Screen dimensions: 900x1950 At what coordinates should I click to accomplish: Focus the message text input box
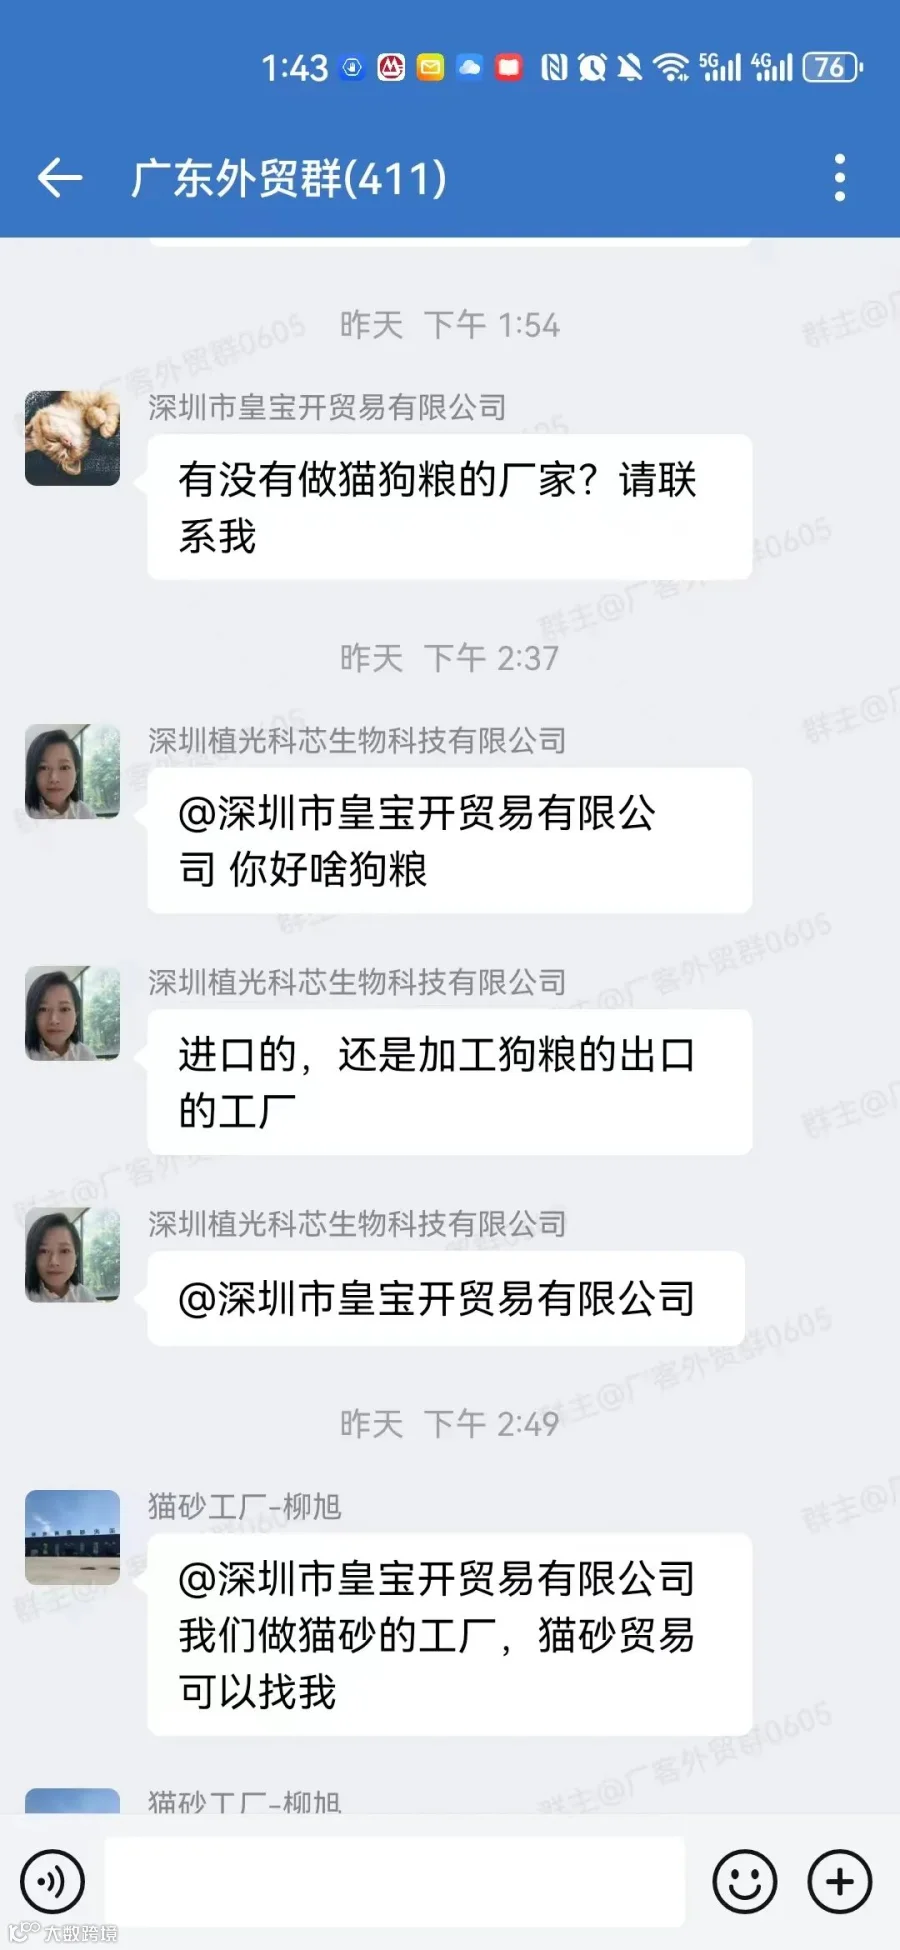[395, 1881]
